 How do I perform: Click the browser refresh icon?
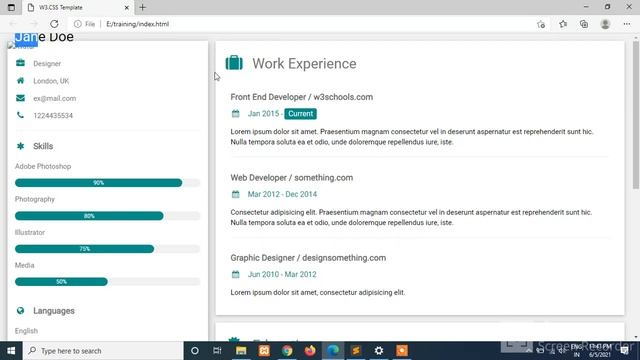(54, 24)
